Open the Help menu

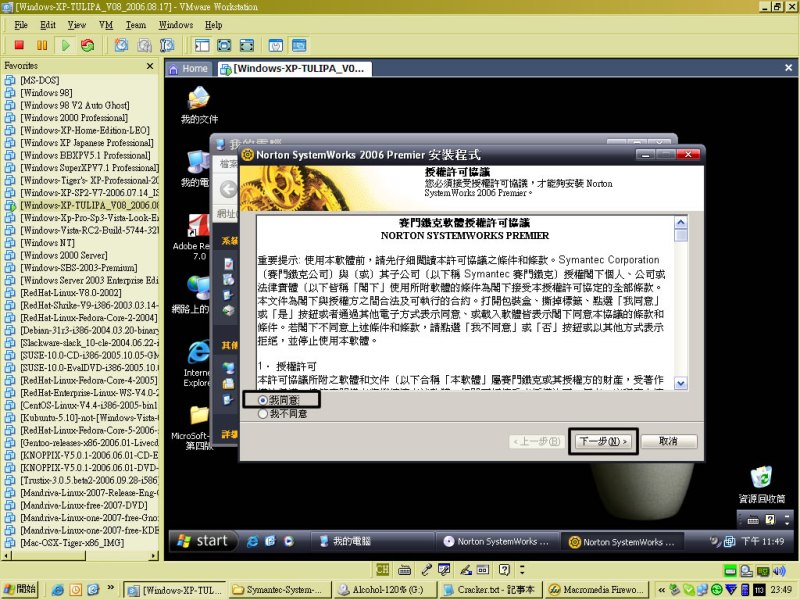click(x=213, y=24)
